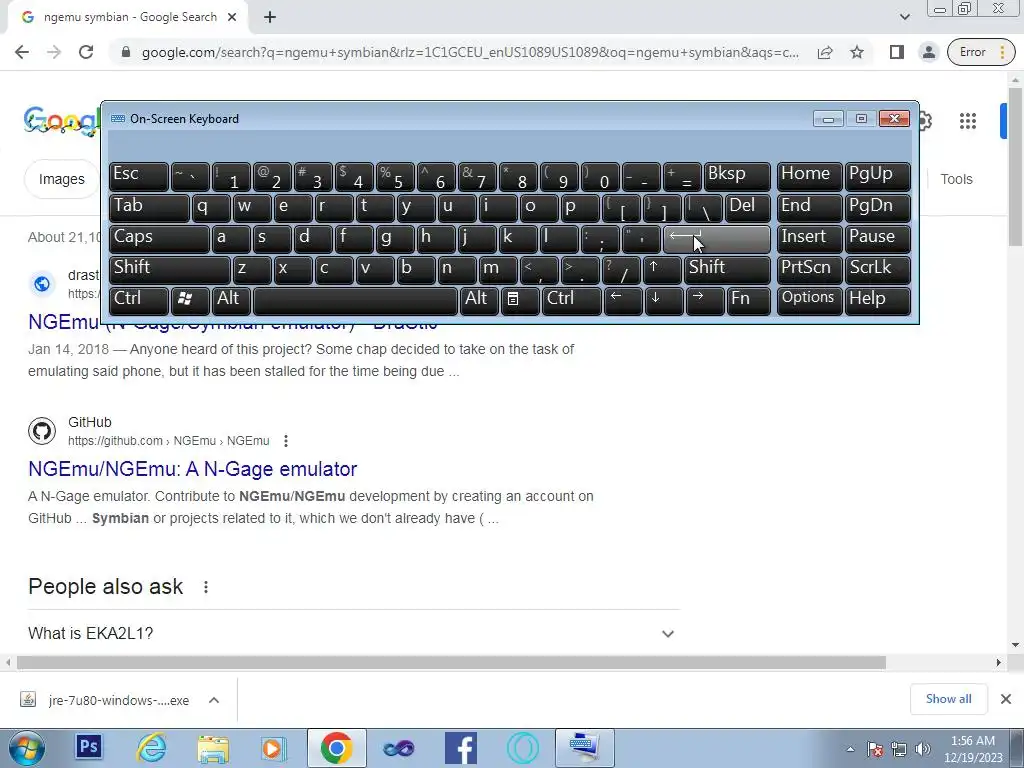1024x768 pixels.
Task: Open On-Screen Keyboard Options
Action: (x=809, y=301)
